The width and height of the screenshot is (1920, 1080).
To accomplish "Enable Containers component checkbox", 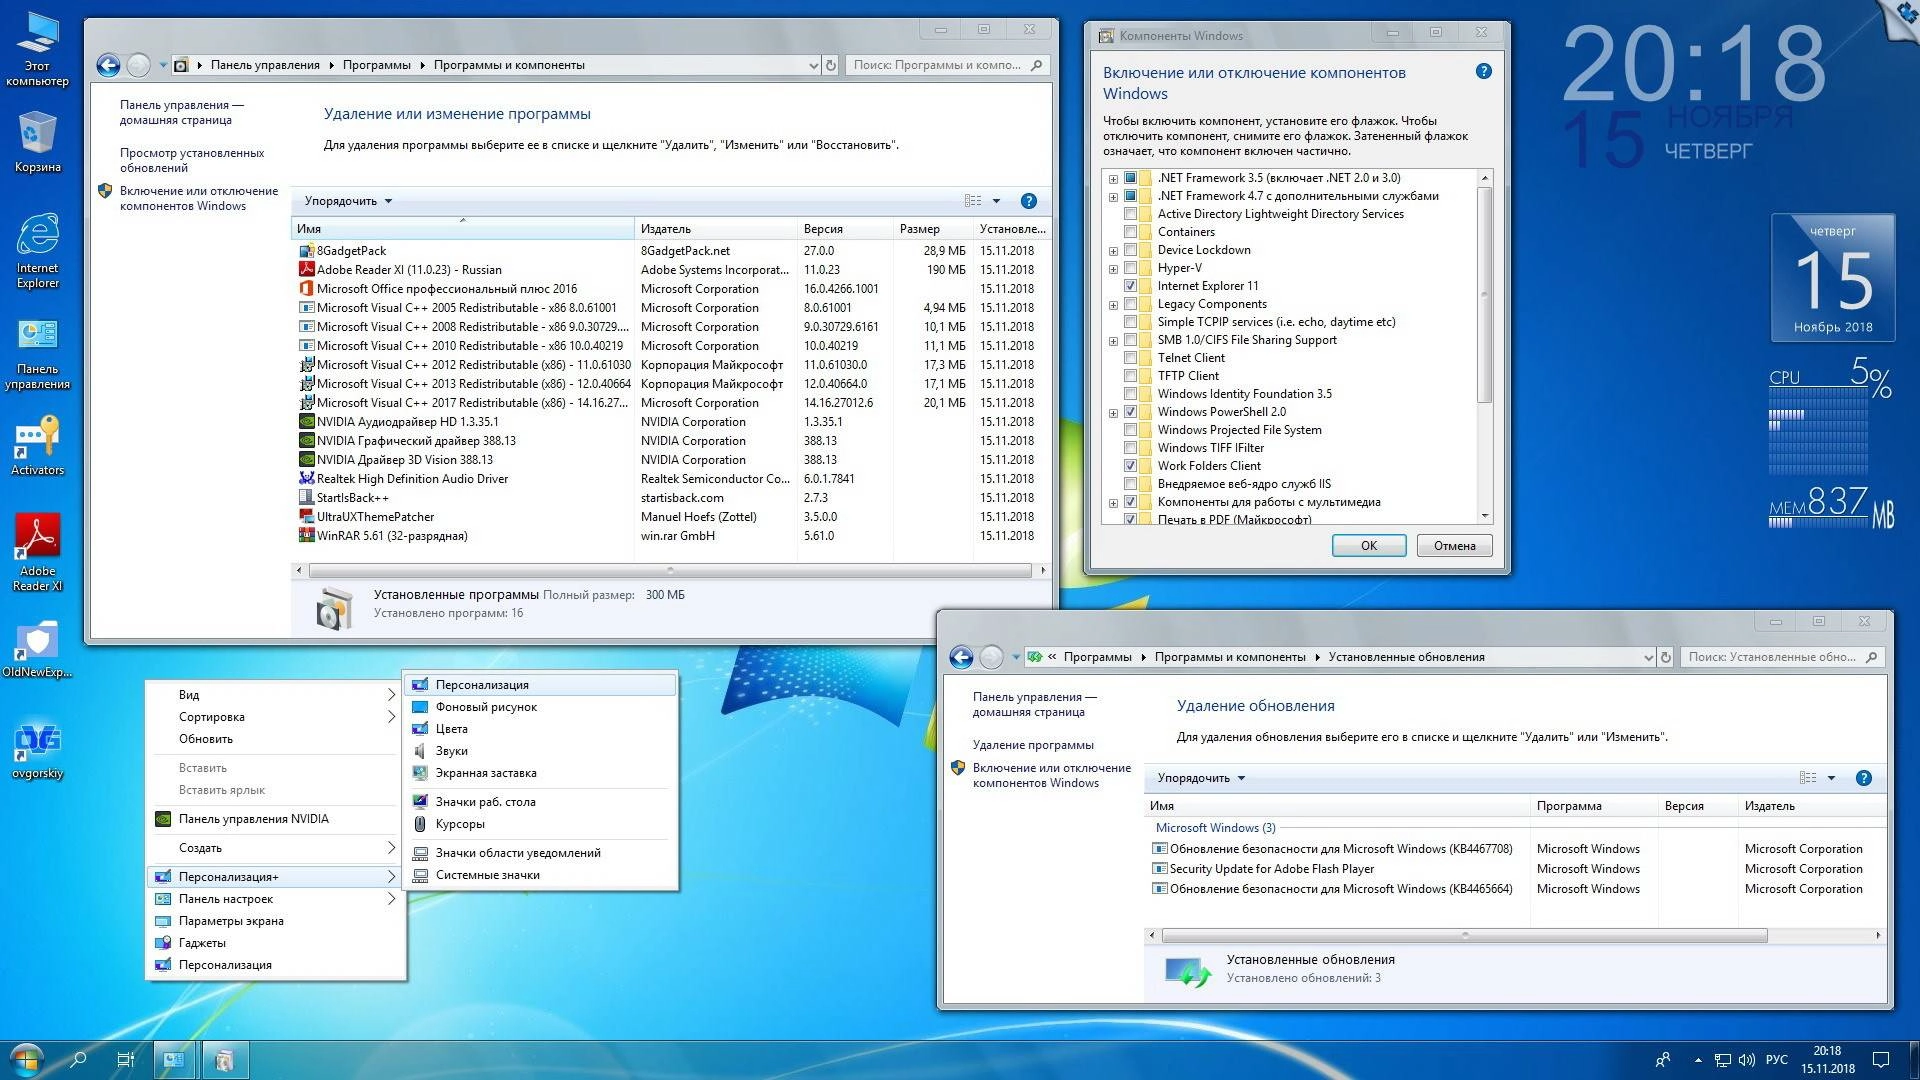I will (x=1130, y=232).
